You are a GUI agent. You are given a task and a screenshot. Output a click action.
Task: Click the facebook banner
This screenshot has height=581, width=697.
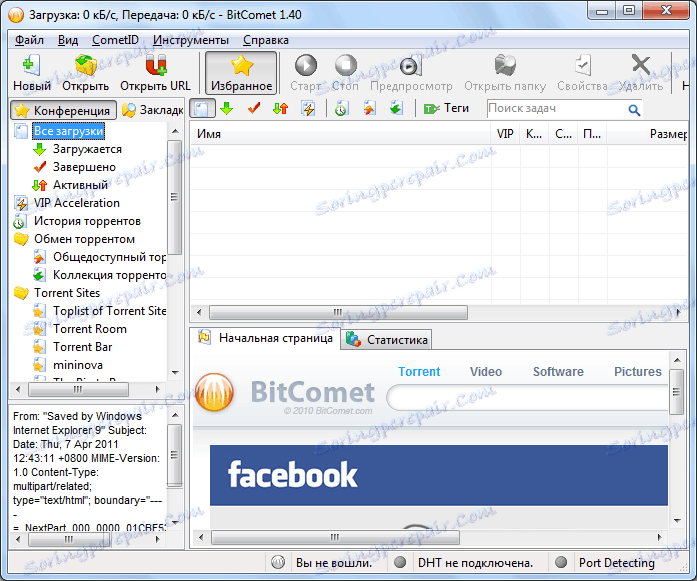click(439, 476)
